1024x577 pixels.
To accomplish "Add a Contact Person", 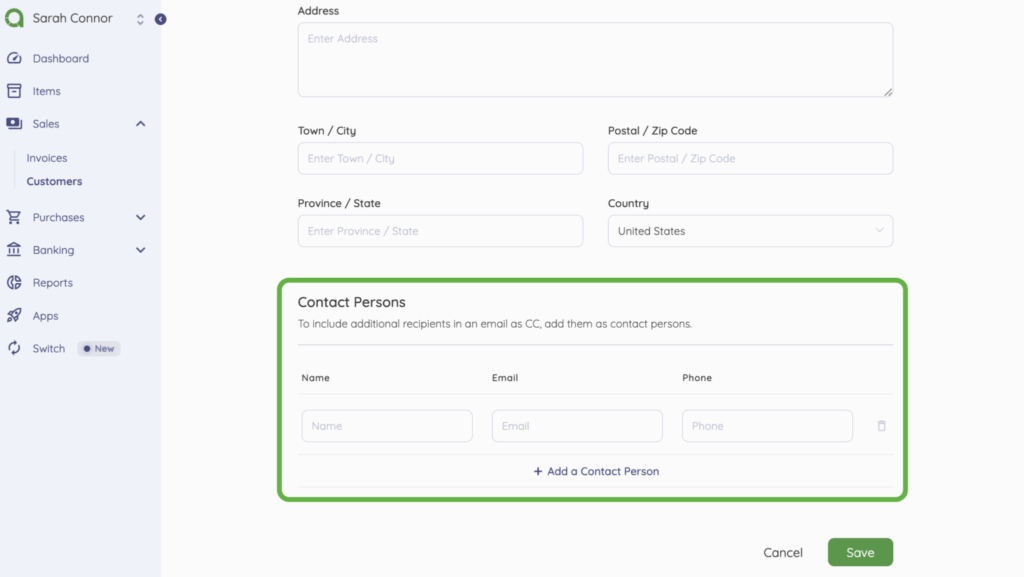I will click(x=596, y=471).
